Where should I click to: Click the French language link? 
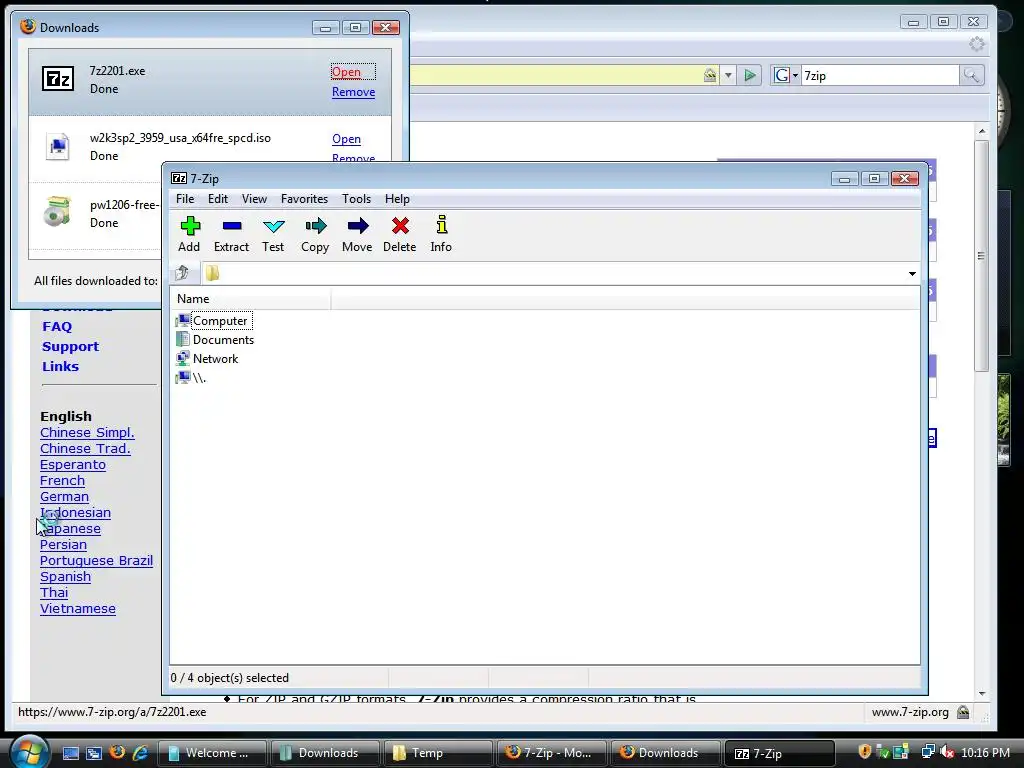[x=62, y=481]
